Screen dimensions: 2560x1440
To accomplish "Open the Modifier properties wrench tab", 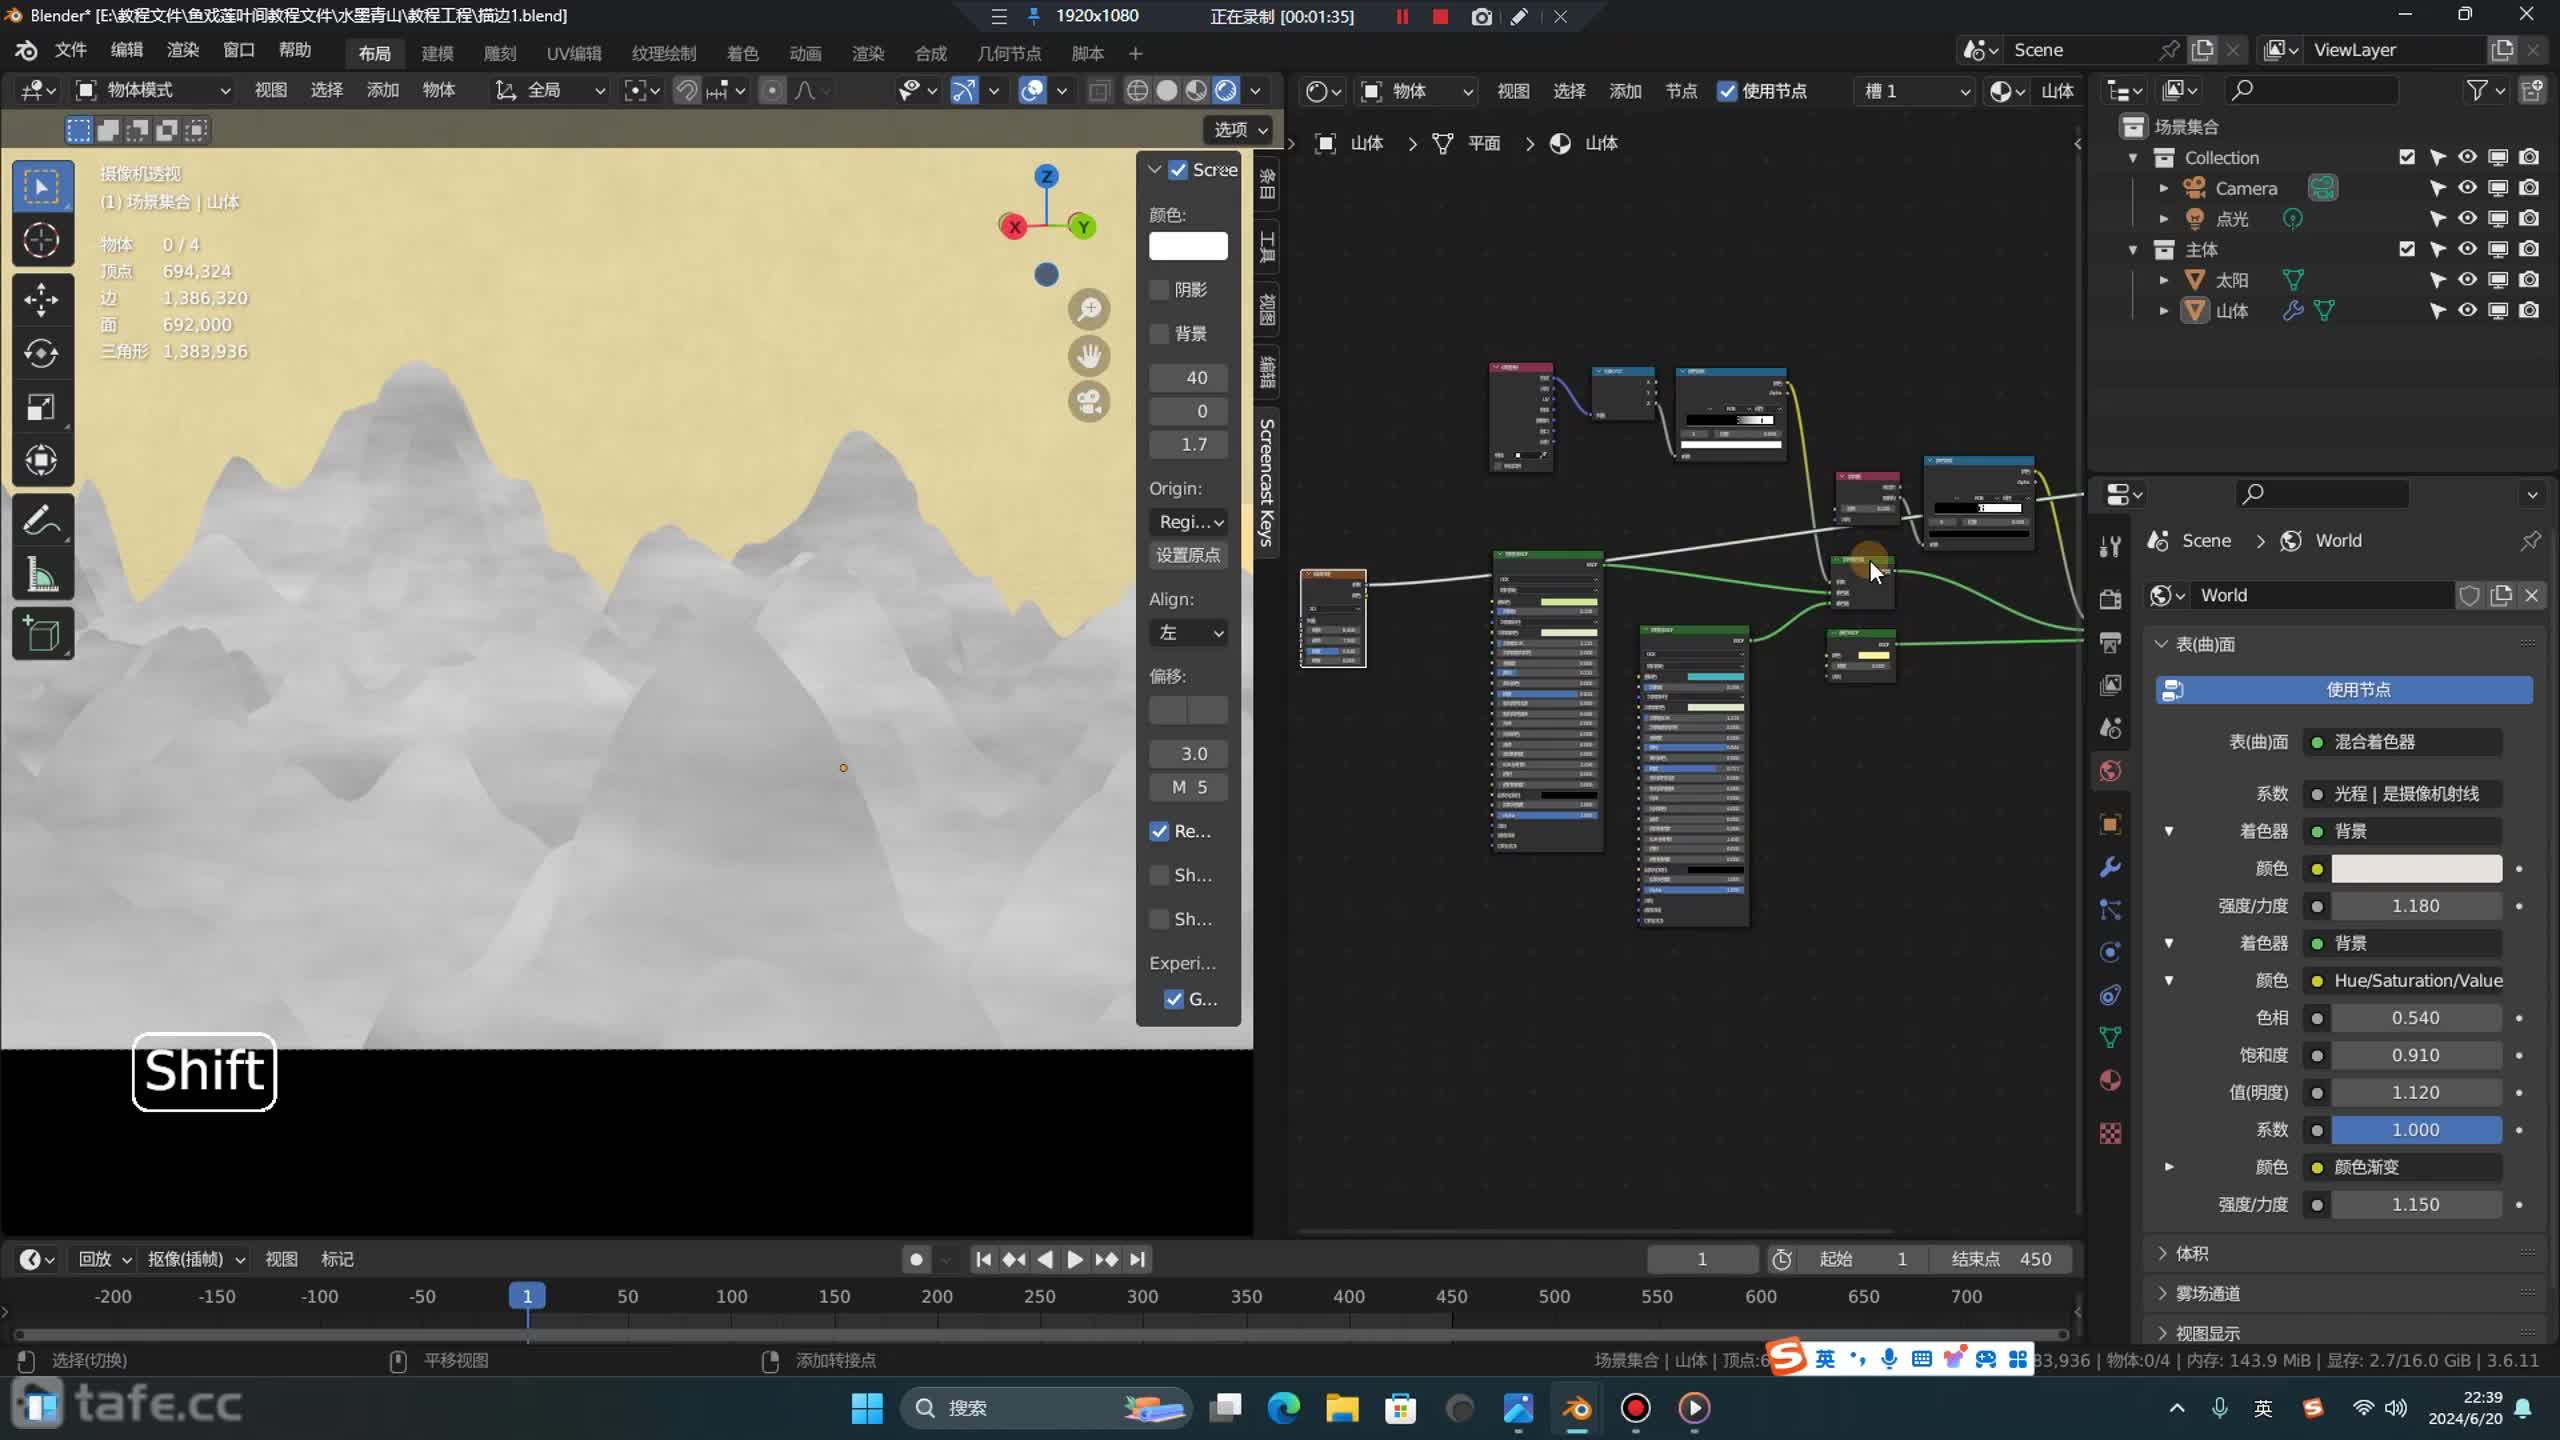I will pyautogui.click(x=2110, y=867).
